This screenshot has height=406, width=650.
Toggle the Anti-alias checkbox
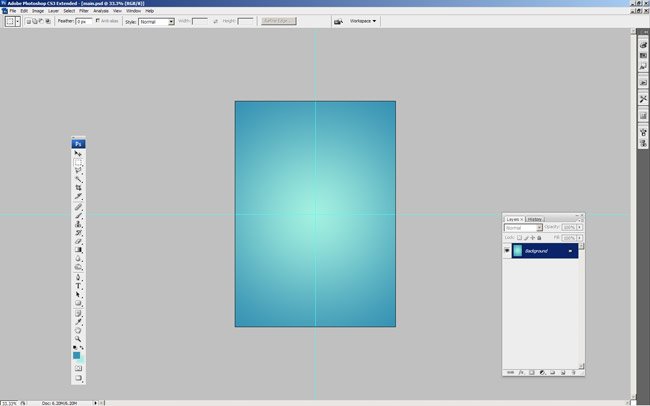point(98,20)
